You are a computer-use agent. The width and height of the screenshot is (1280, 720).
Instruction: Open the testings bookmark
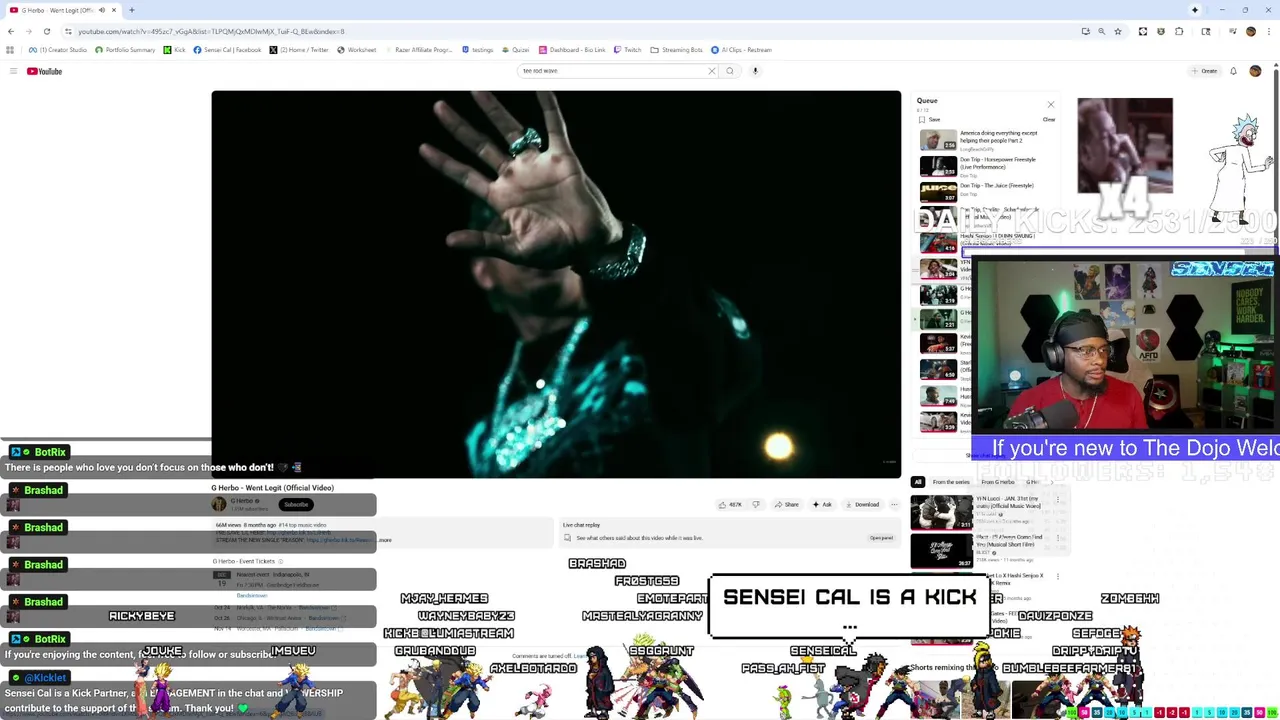pos(478,50)
